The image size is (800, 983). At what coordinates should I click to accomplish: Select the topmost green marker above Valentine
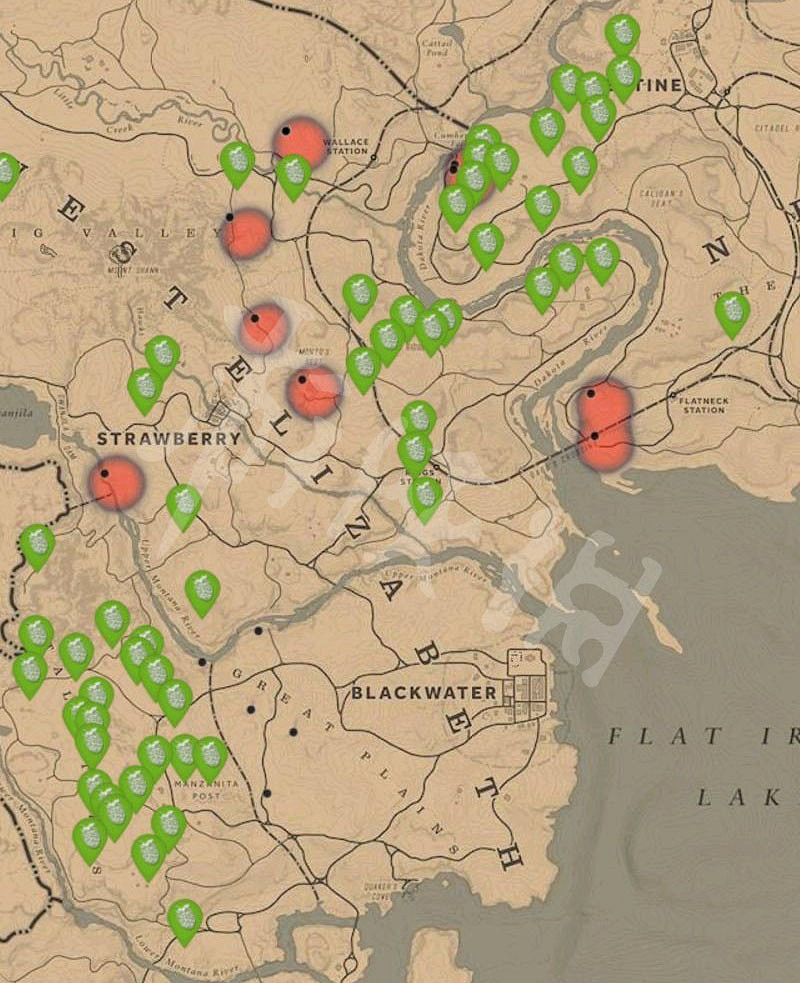point(622,32)
